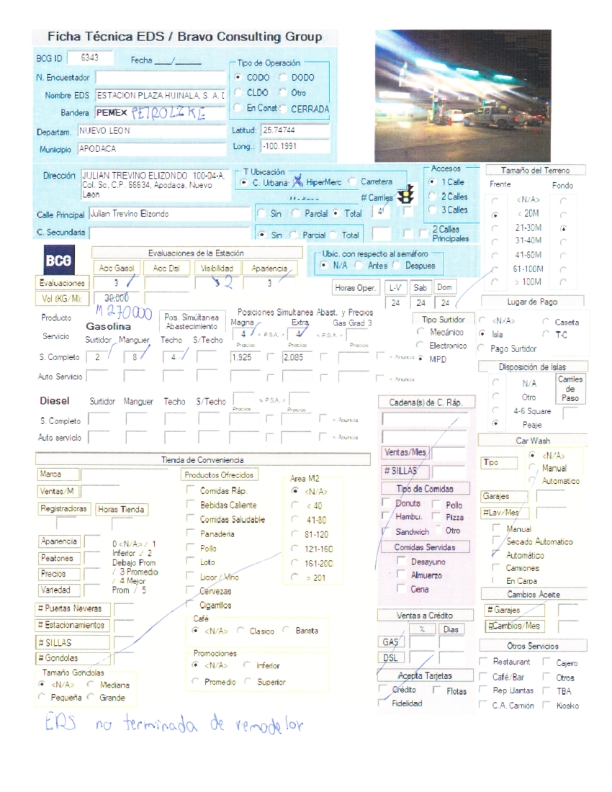This screenshot has height=792, width=612.
Task: Select the CODO operation type
Action: (x=237, y=77)
